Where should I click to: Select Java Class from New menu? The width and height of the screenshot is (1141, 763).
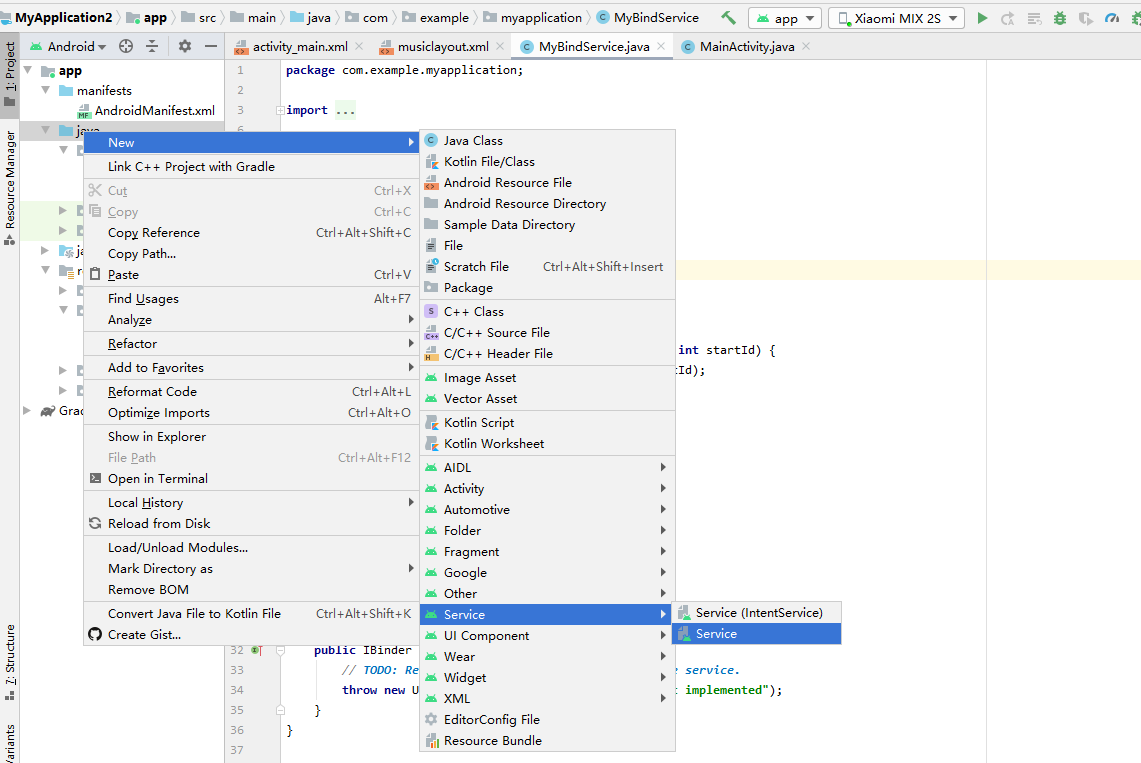coord(547,140)
